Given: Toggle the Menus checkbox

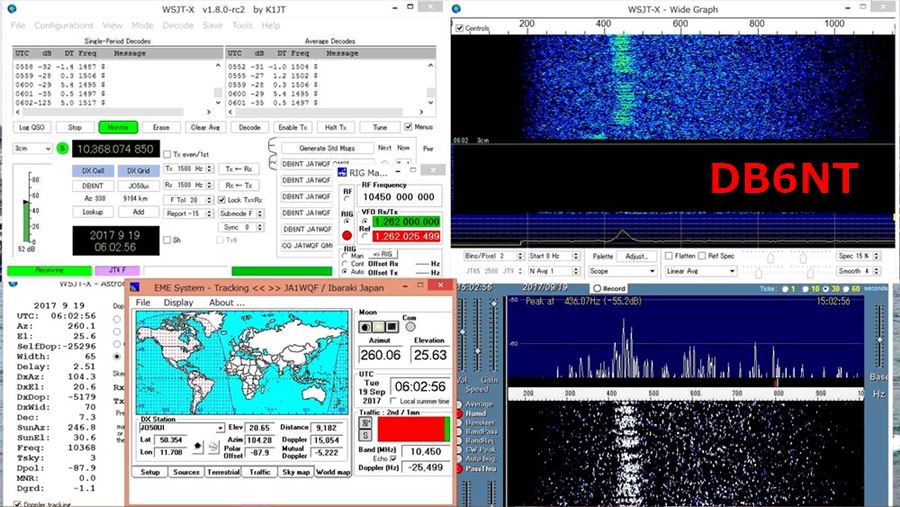Looking at the screenshot, I should (408, 127).
